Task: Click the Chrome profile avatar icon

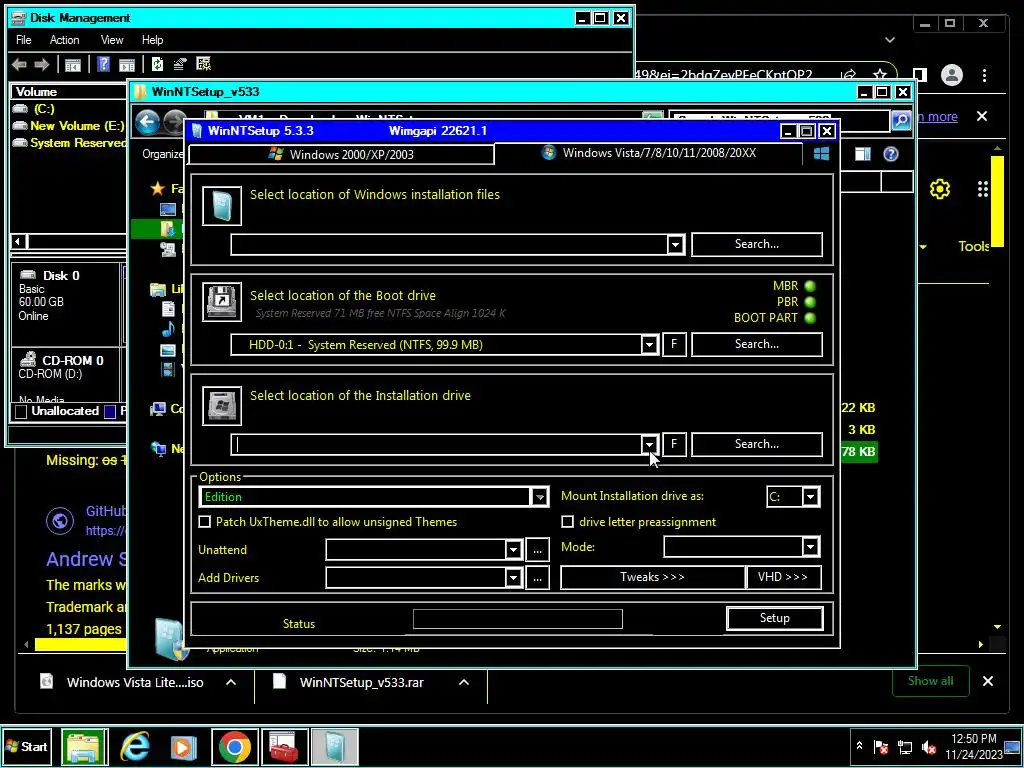Action: click(952, 75)
